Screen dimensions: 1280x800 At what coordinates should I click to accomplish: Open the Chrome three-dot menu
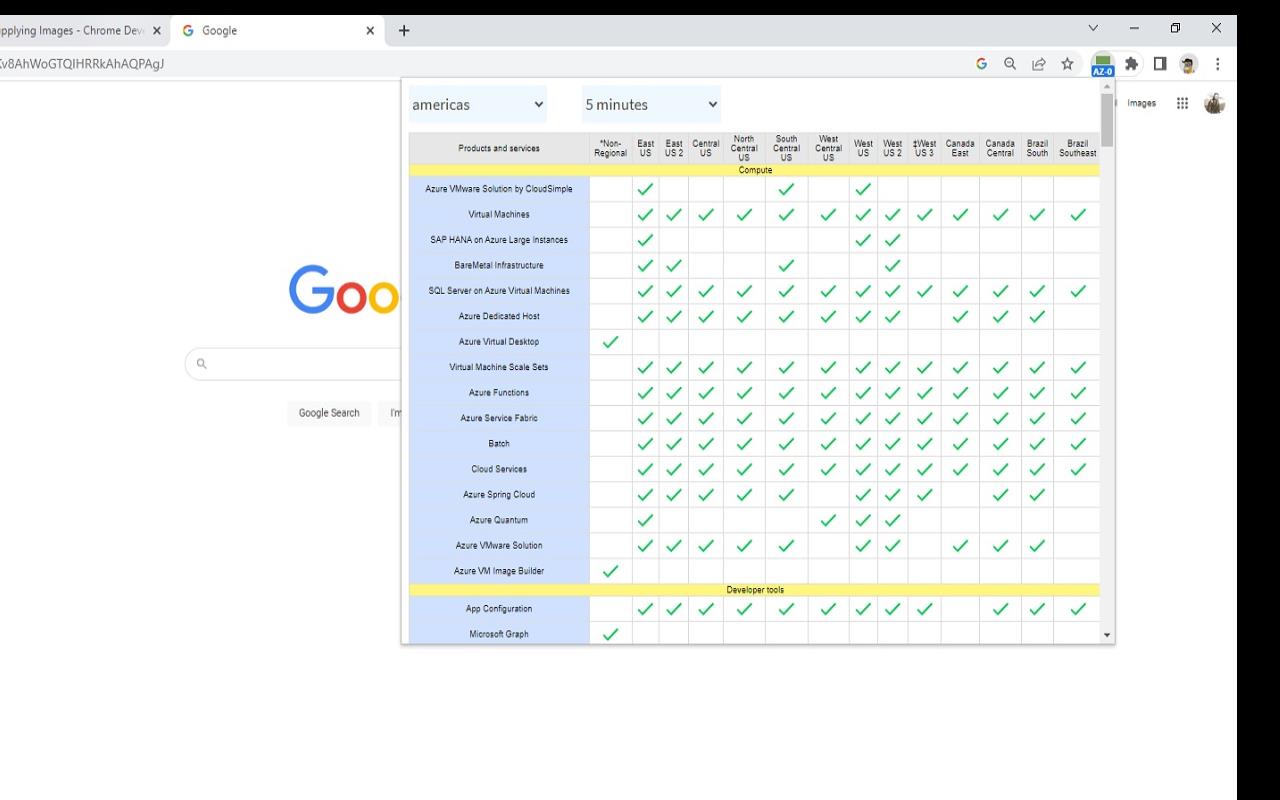pos(1217,64)
